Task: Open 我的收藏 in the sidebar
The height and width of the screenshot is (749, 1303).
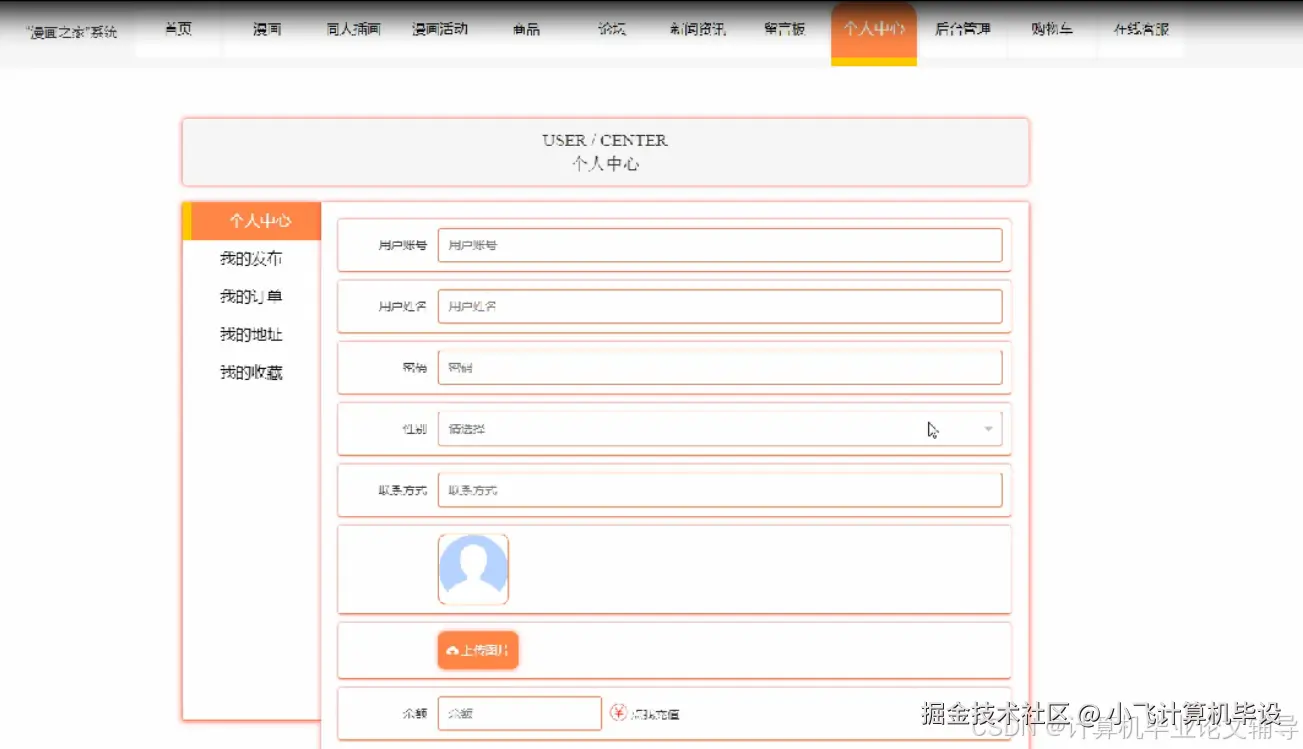Action: point(251,372)
